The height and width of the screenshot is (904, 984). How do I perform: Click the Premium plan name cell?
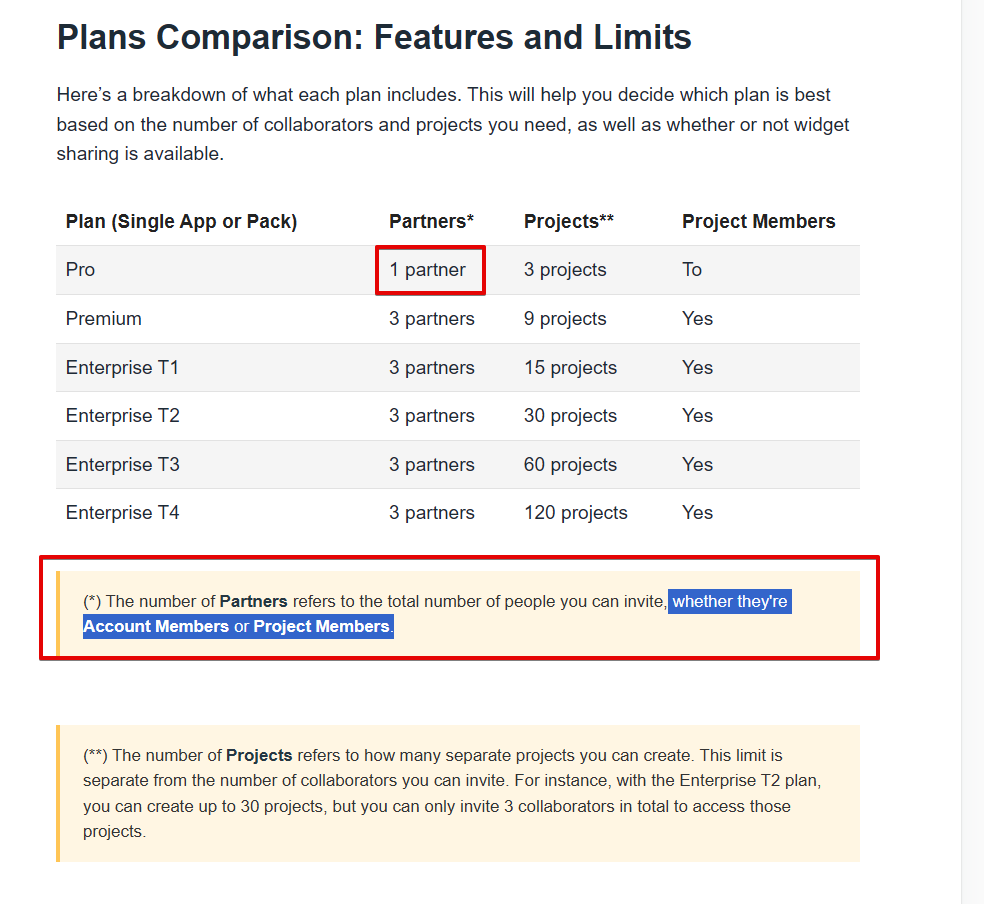[104, 319]
